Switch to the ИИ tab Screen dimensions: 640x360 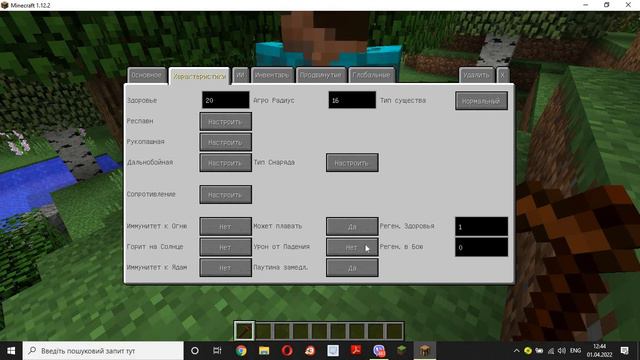(241, 75)
